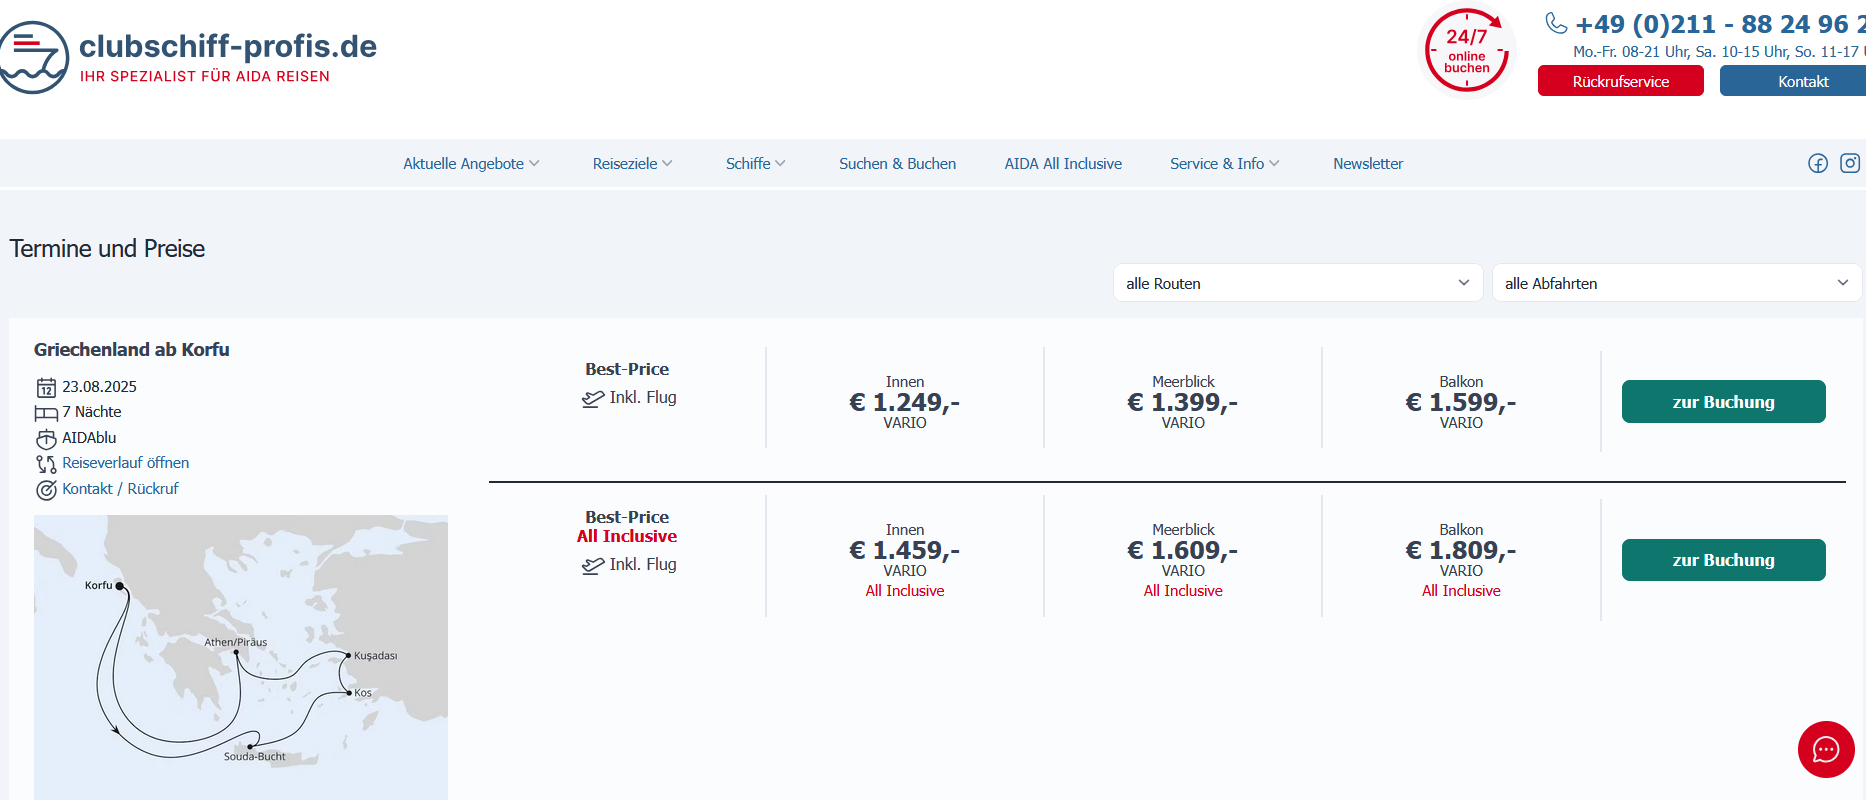
Task: Click the 24/7 online buchen badge
Action: click(x=1466, y=52)
